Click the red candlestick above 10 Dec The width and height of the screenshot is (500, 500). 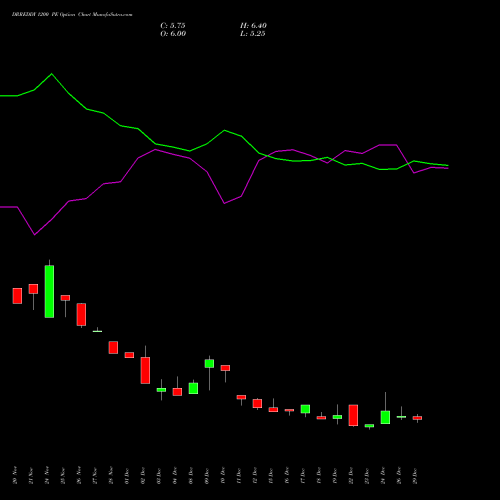[x=225, y=368]
